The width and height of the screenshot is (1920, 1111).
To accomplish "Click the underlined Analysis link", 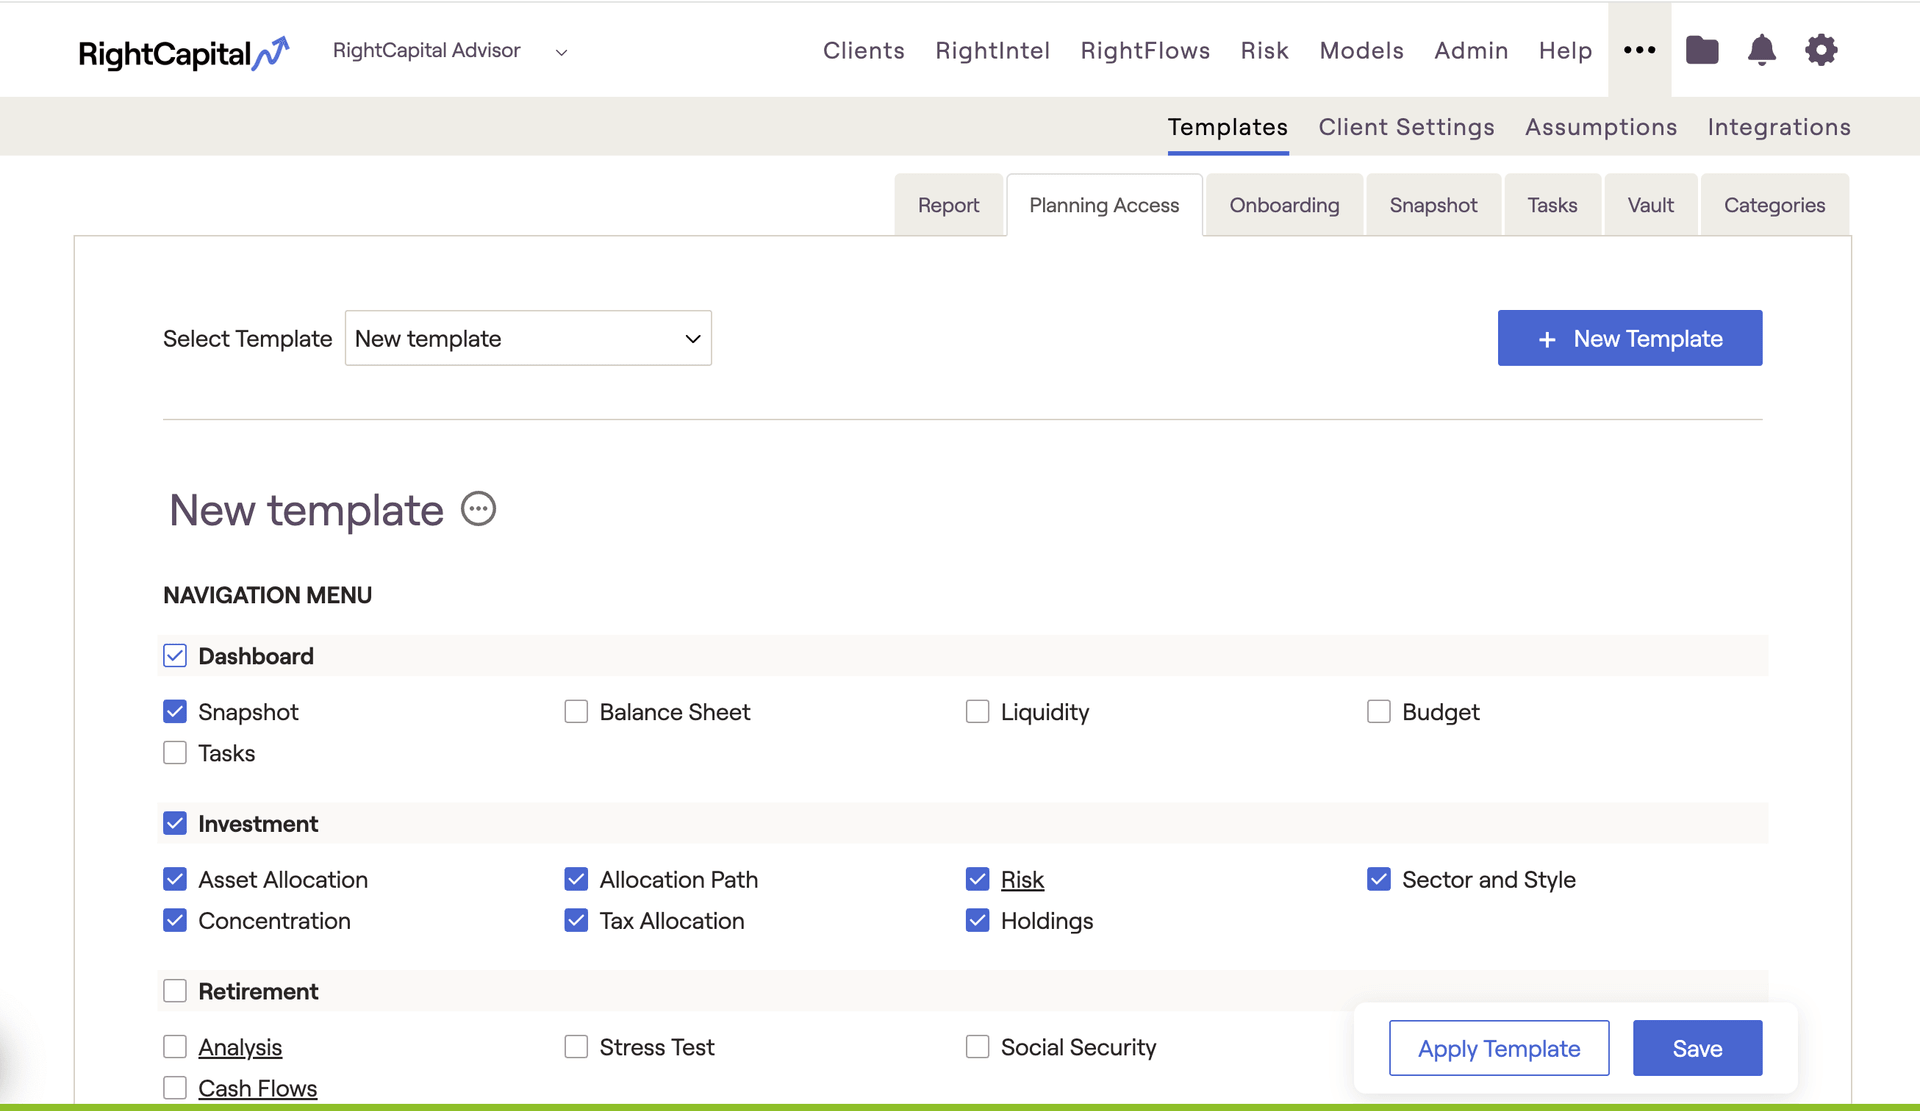I will tap(240, 1047).
